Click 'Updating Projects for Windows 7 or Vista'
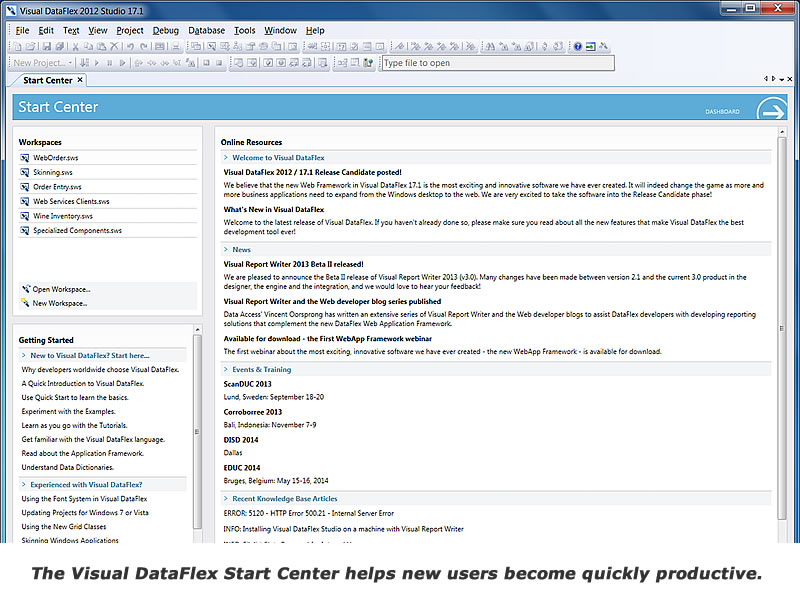Screen dimensions: 800x600 click(85, 513)
